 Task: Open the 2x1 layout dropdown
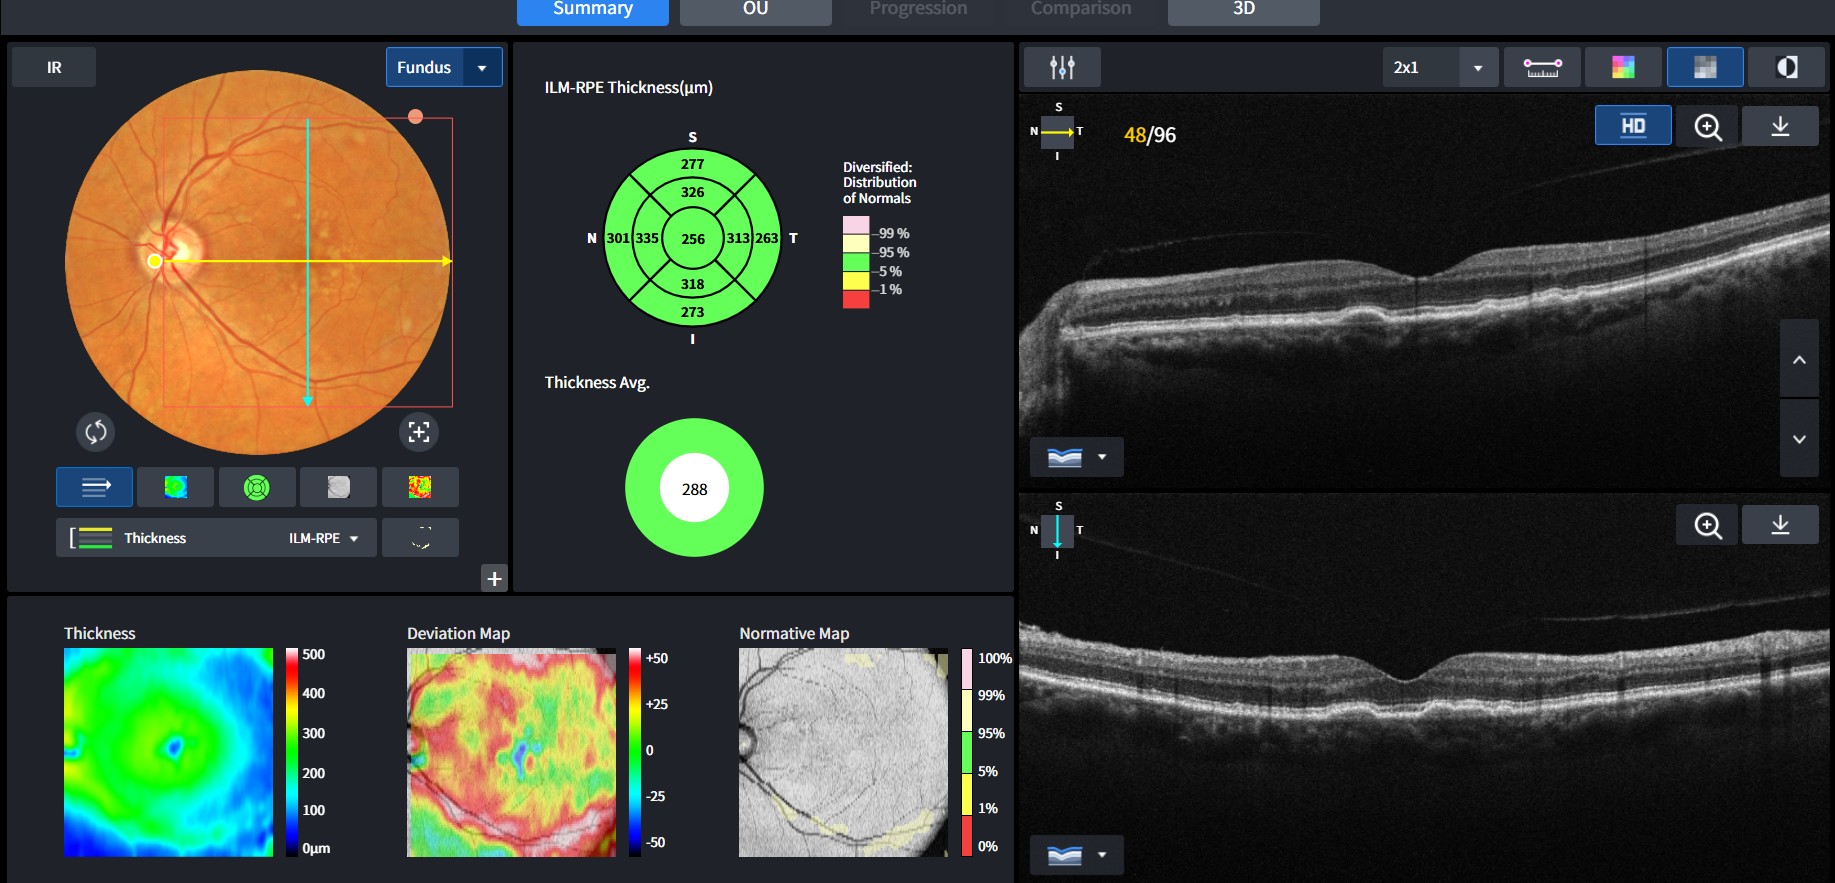coord(1476,67)
